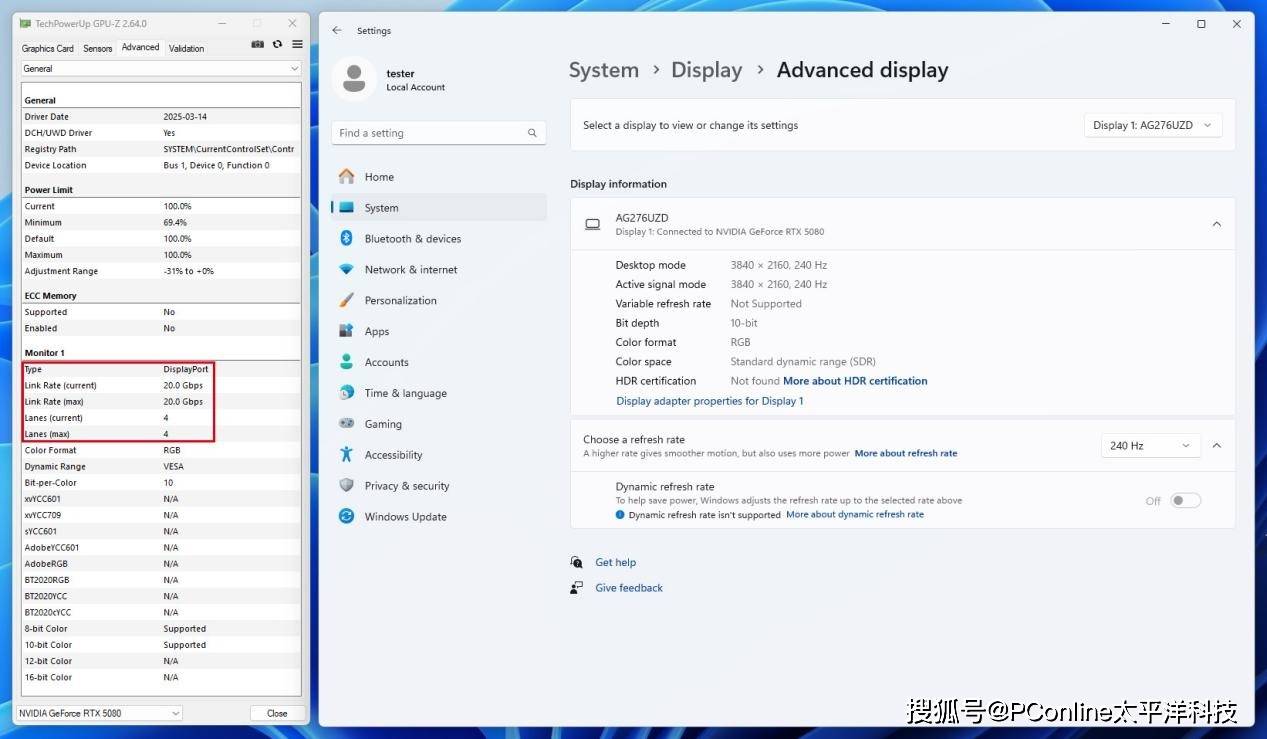This screenshot has height=739, width=1267.
Task: Click the Link Rate (current) value
Action: tap(184, 385)
